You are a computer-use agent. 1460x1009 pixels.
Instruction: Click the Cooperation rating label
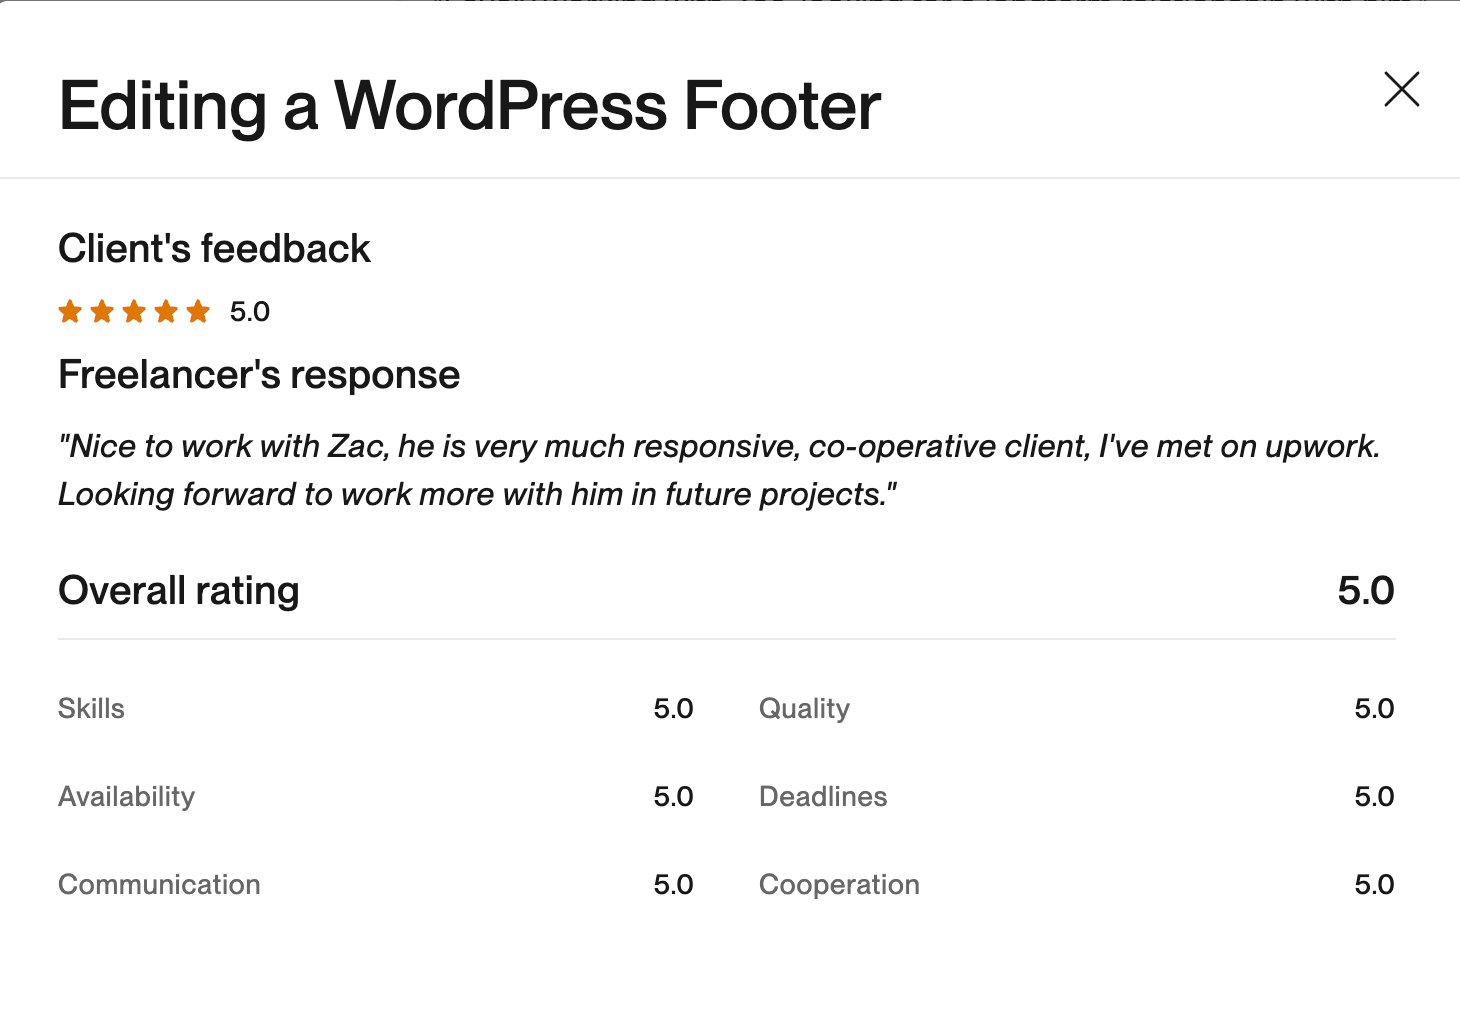[x=839, y=885]
